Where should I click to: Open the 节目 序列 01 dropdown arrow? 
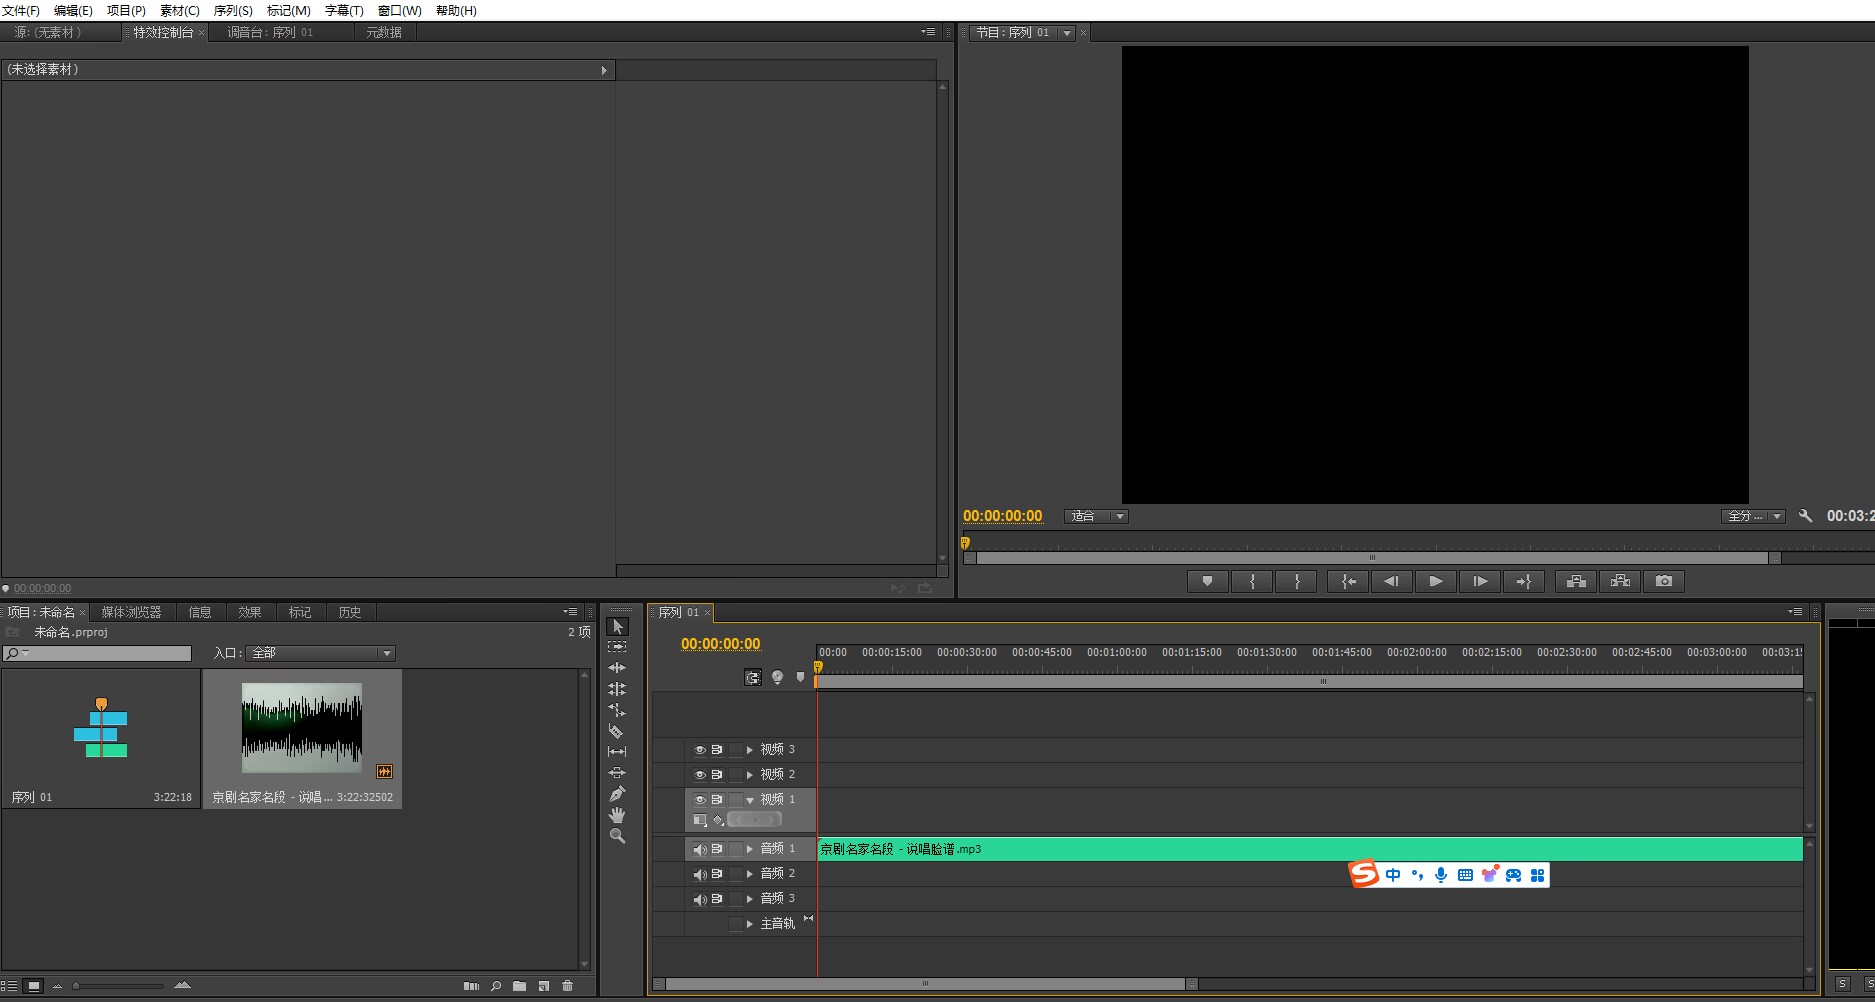(x=1067, y=33)
